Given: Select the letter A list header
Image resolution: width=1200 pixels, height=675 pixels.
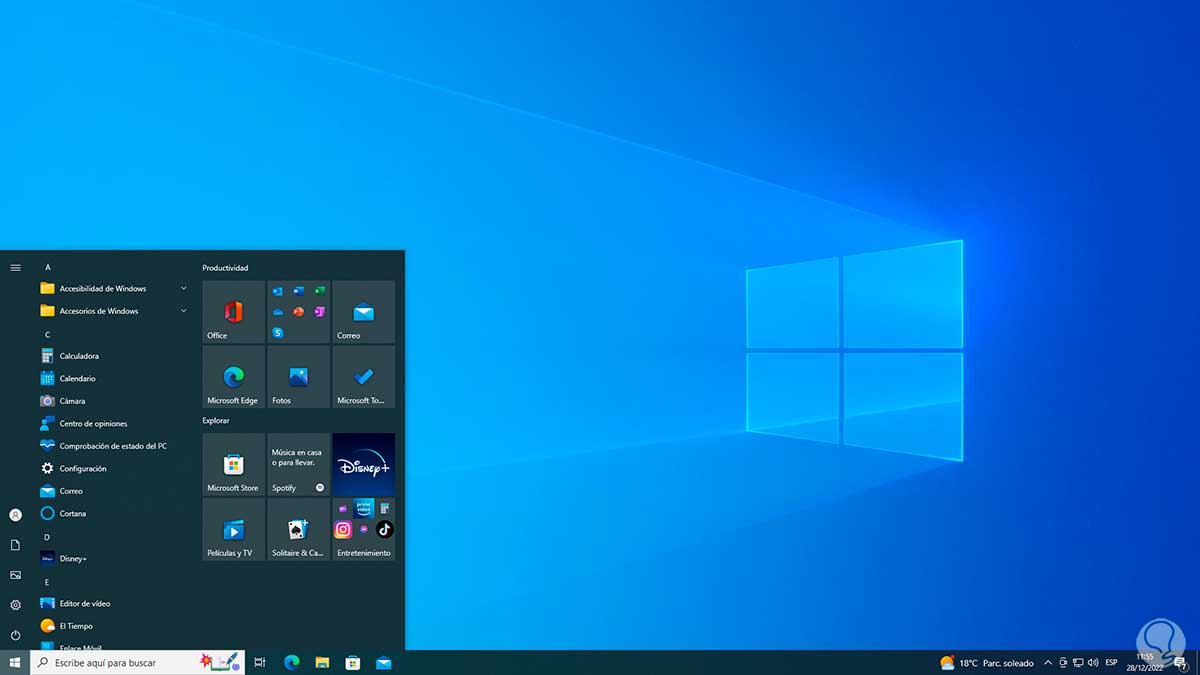Looking at the screenshot, I should click(47, 267).
